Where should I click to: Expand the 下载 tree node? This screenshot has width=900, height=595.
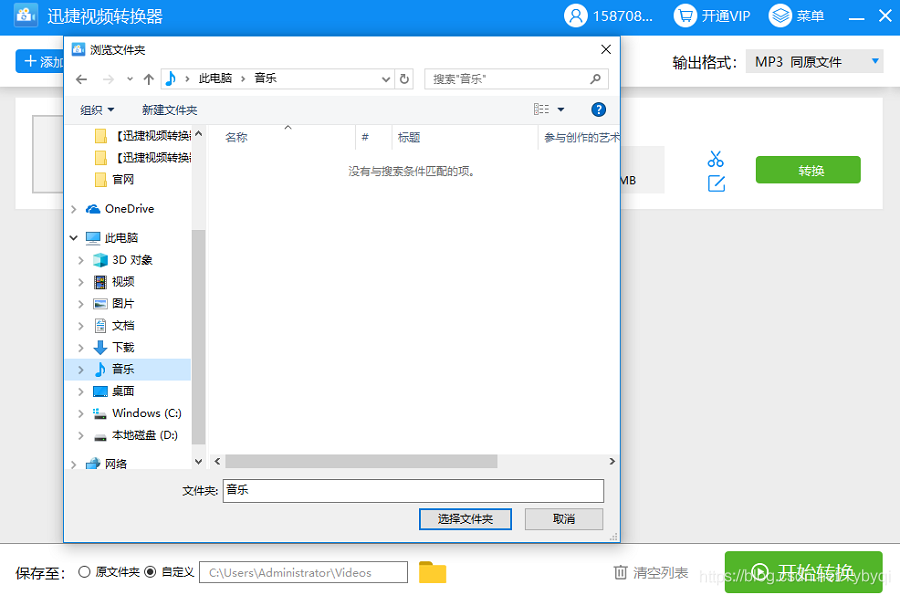[x=81, y=348]
